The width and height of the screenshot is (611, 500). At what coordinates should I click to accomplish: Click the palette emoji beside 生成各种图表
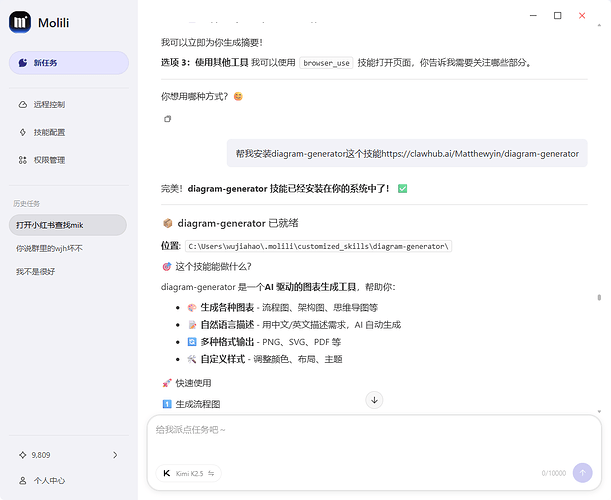click(x=192, y=307)
